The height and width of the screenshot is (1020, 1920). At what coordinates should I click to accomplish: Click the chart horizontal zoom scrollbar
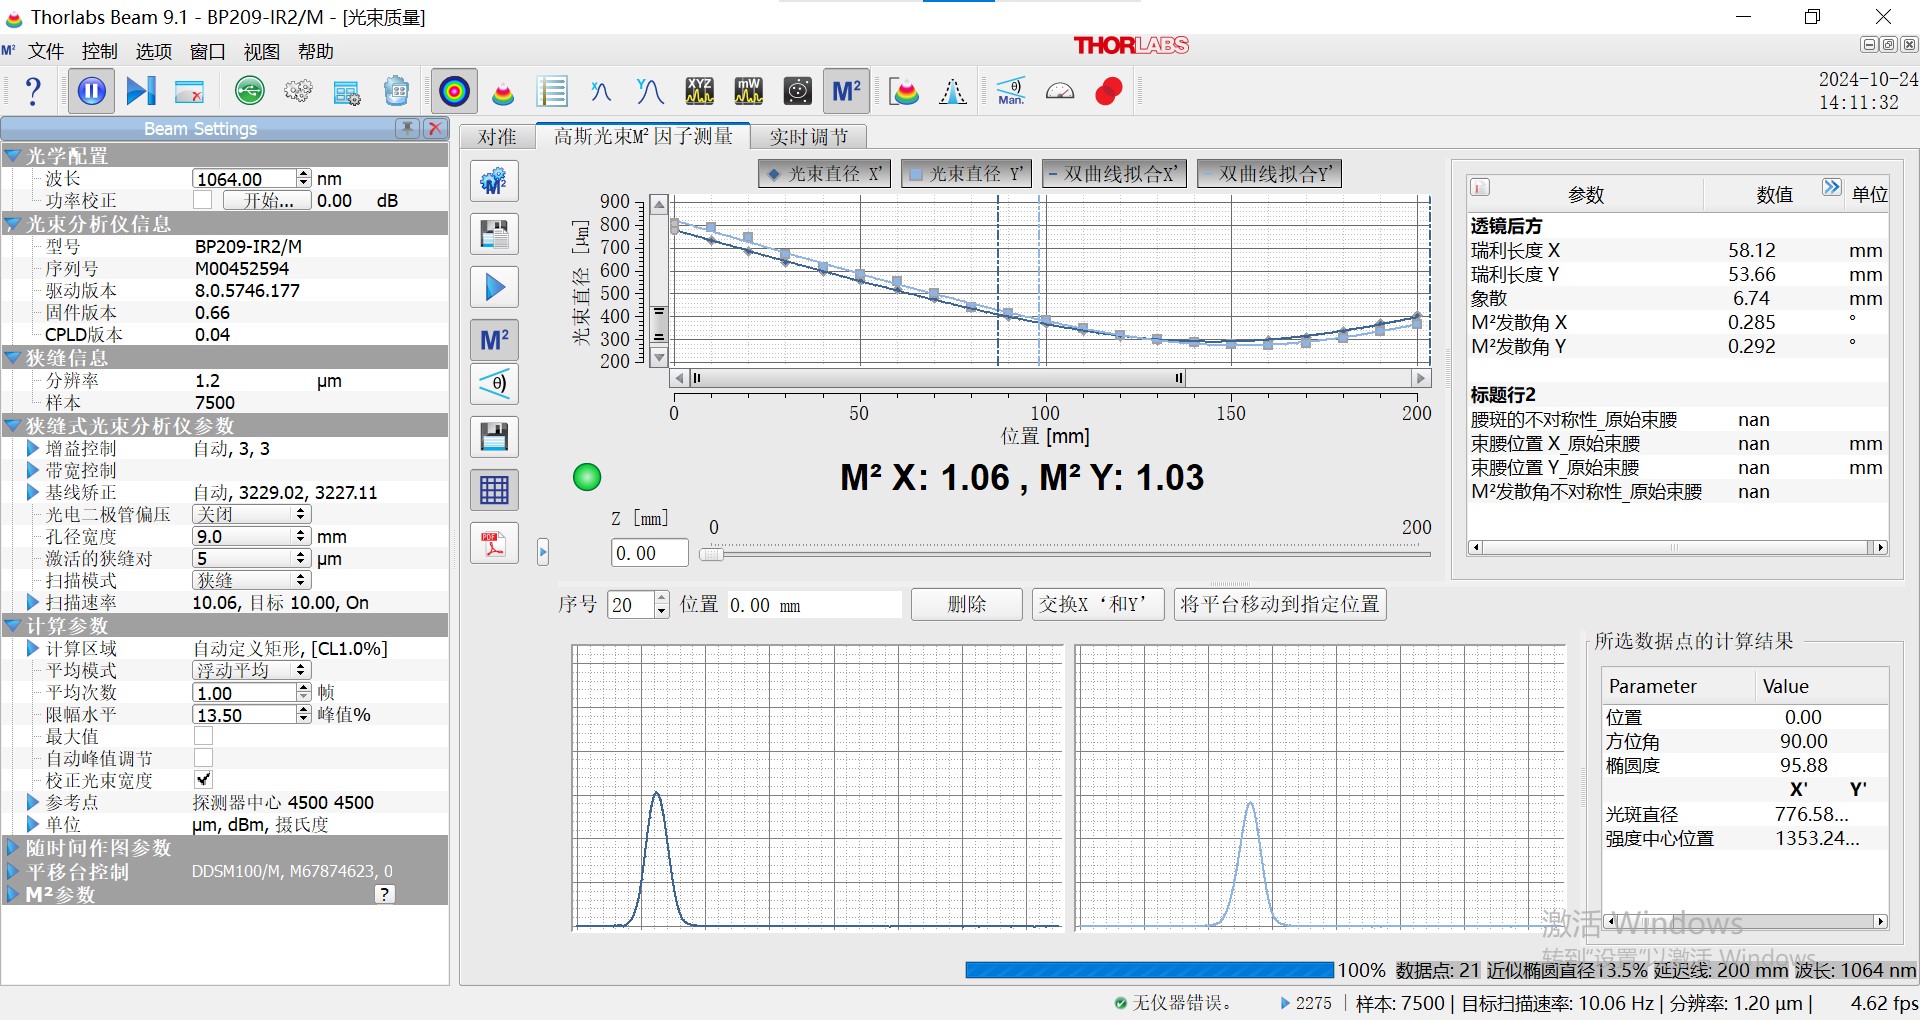coord(938,378)
